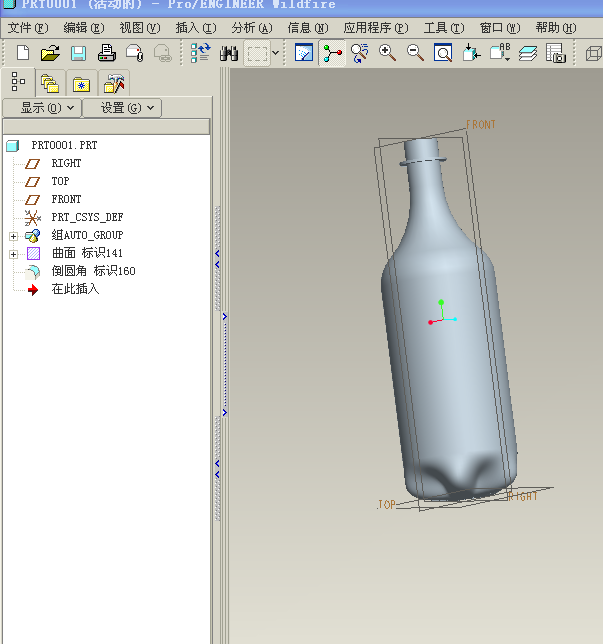
Task: Toggle the repaint sketch window button
Action: [x=304, y=53]
